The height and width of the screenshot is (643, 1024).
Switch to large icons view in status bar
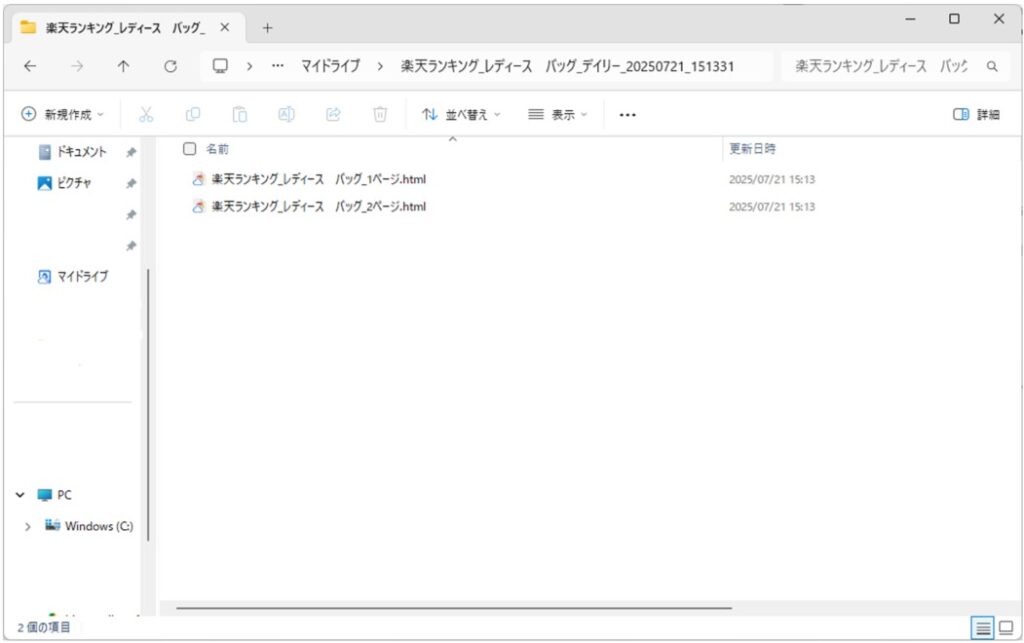tap(1006, 628)
